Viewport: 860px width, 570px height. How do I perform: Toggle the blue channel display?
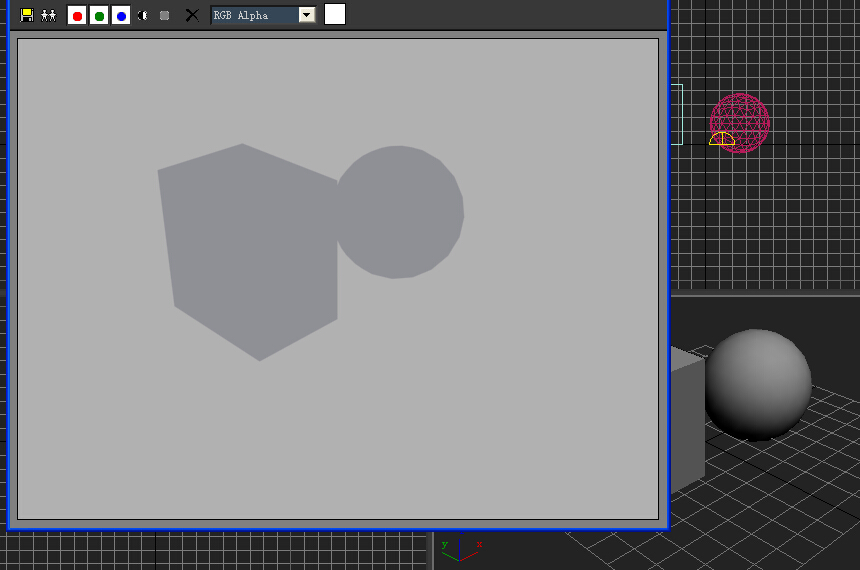[121, 15]
